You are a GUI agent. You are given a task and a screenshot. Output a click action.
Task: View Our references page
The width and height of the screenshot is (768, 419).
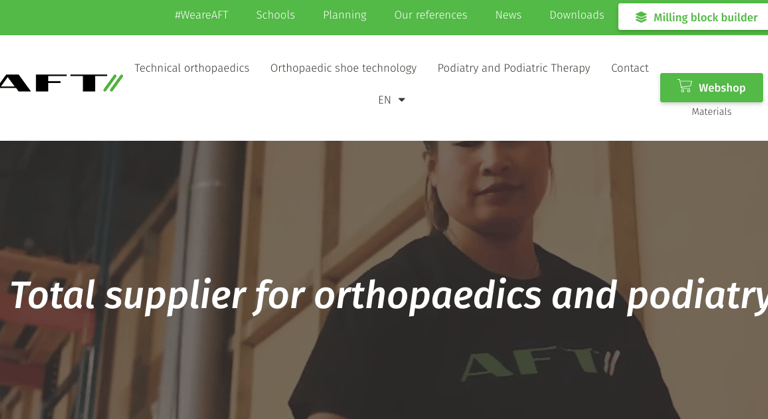click(x=431, y=15)
